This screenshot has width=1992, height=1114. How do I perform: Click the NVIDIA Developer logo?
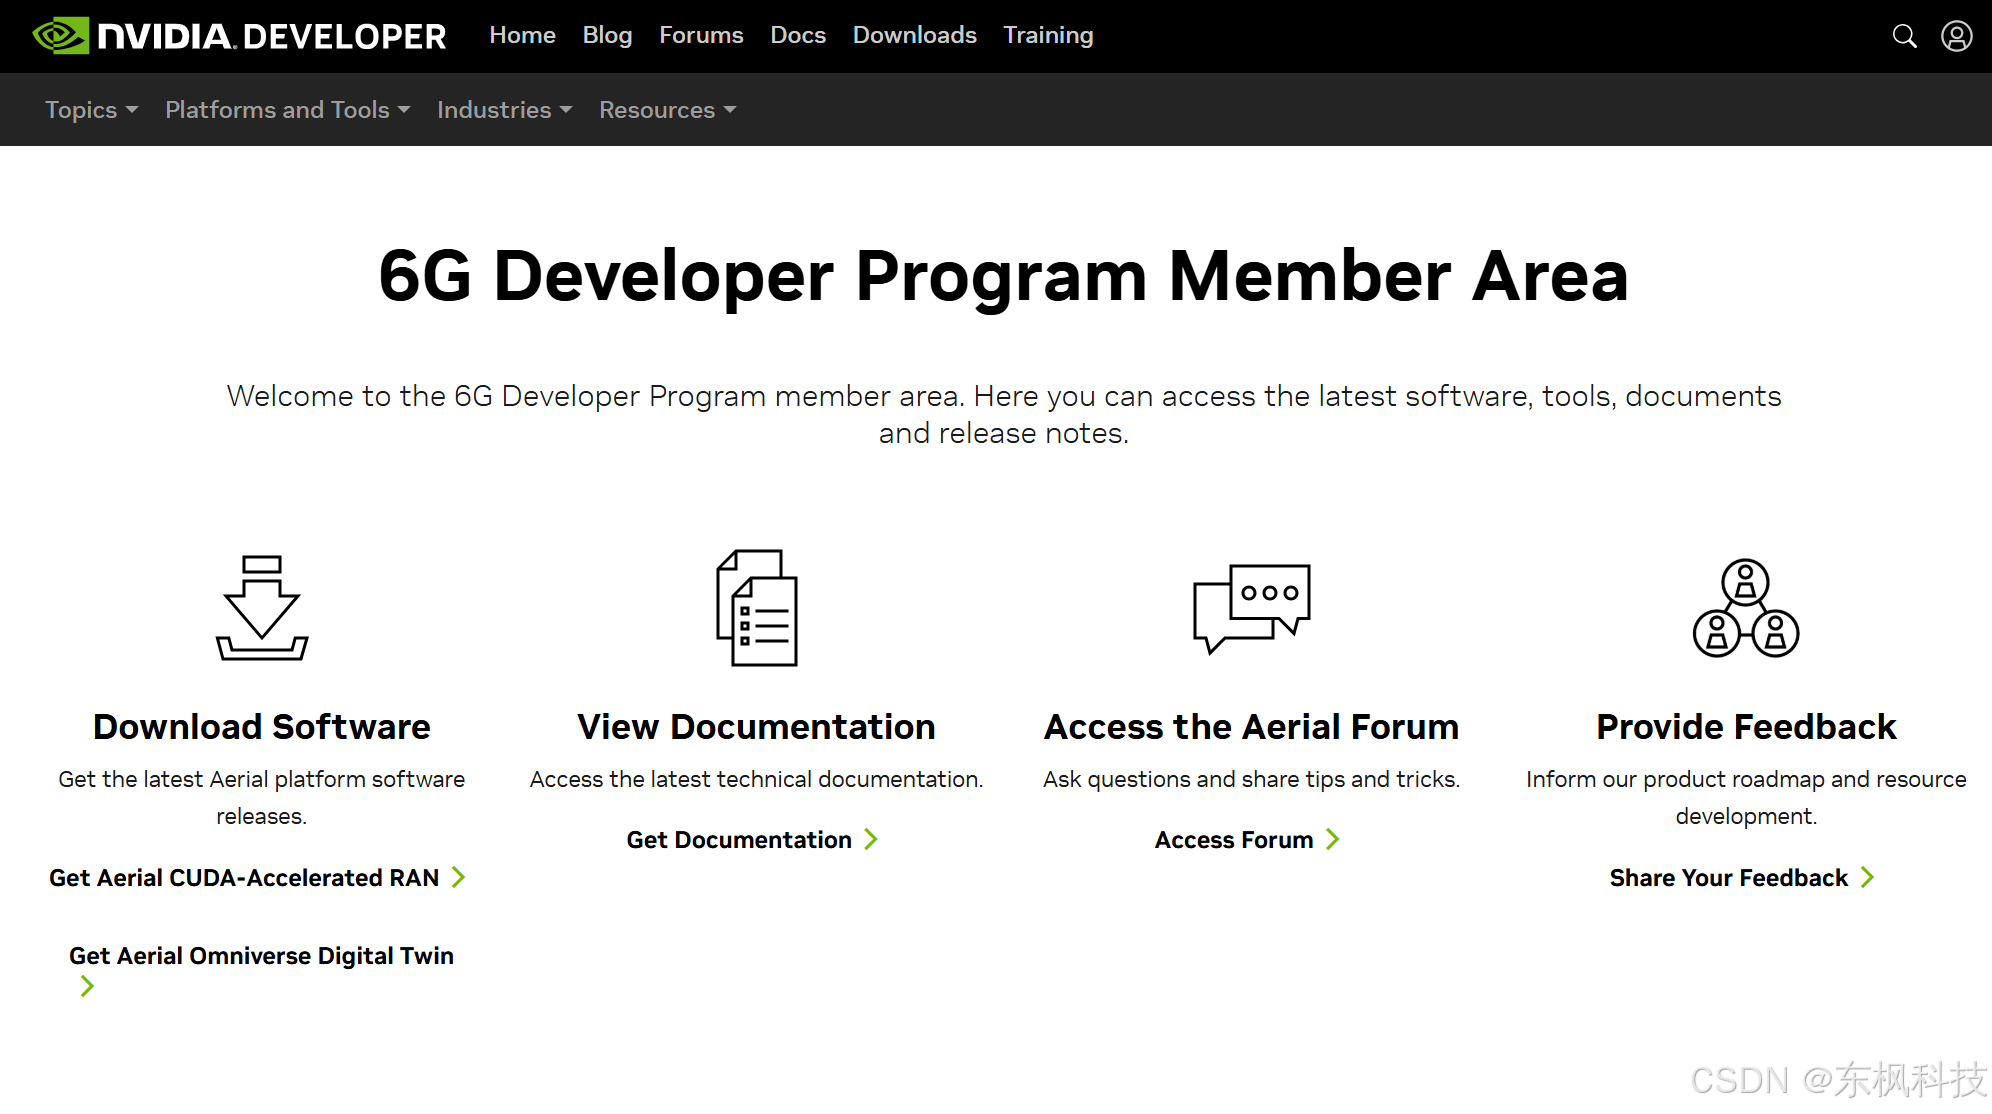point(240,36)
